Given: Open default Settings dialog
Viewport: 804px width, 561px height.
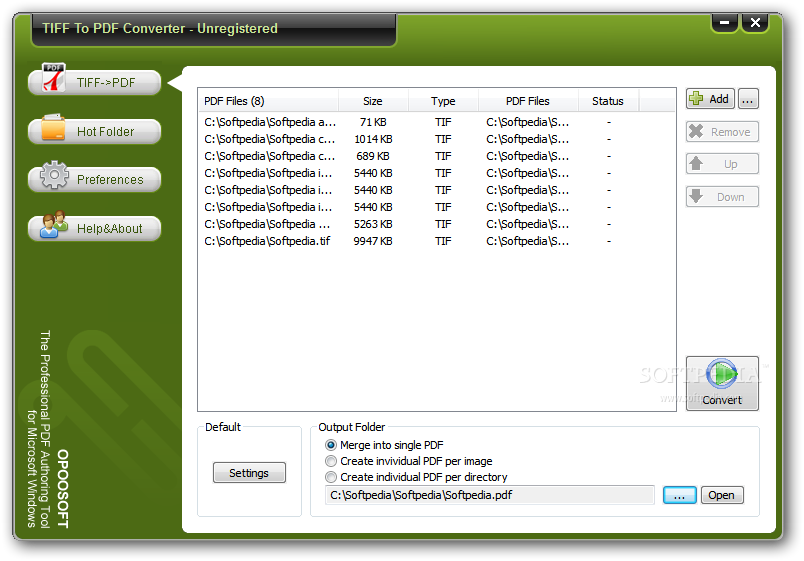Looking at the screenshot, I should pyautogui.click(x=249, y=473).
